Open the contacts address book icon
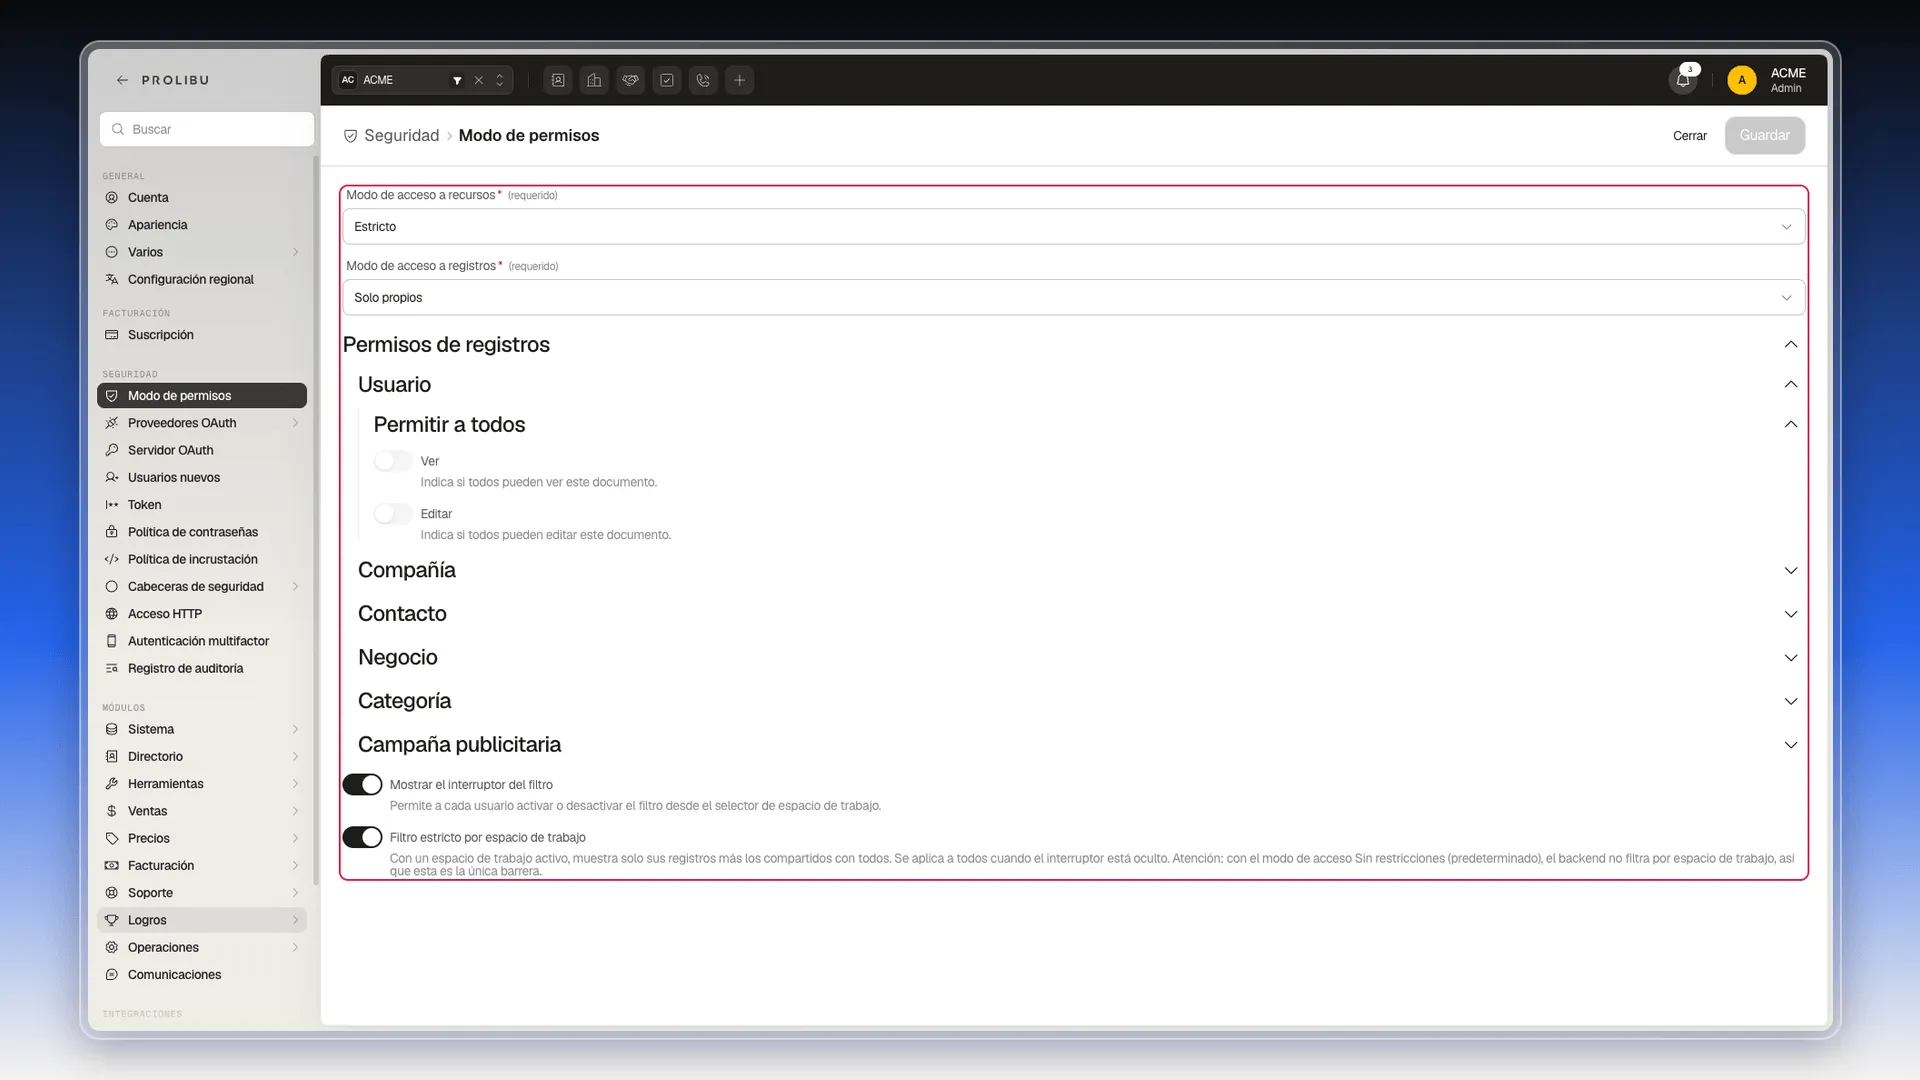Viewport: 1920px width, 1080px height. (558, 80)
